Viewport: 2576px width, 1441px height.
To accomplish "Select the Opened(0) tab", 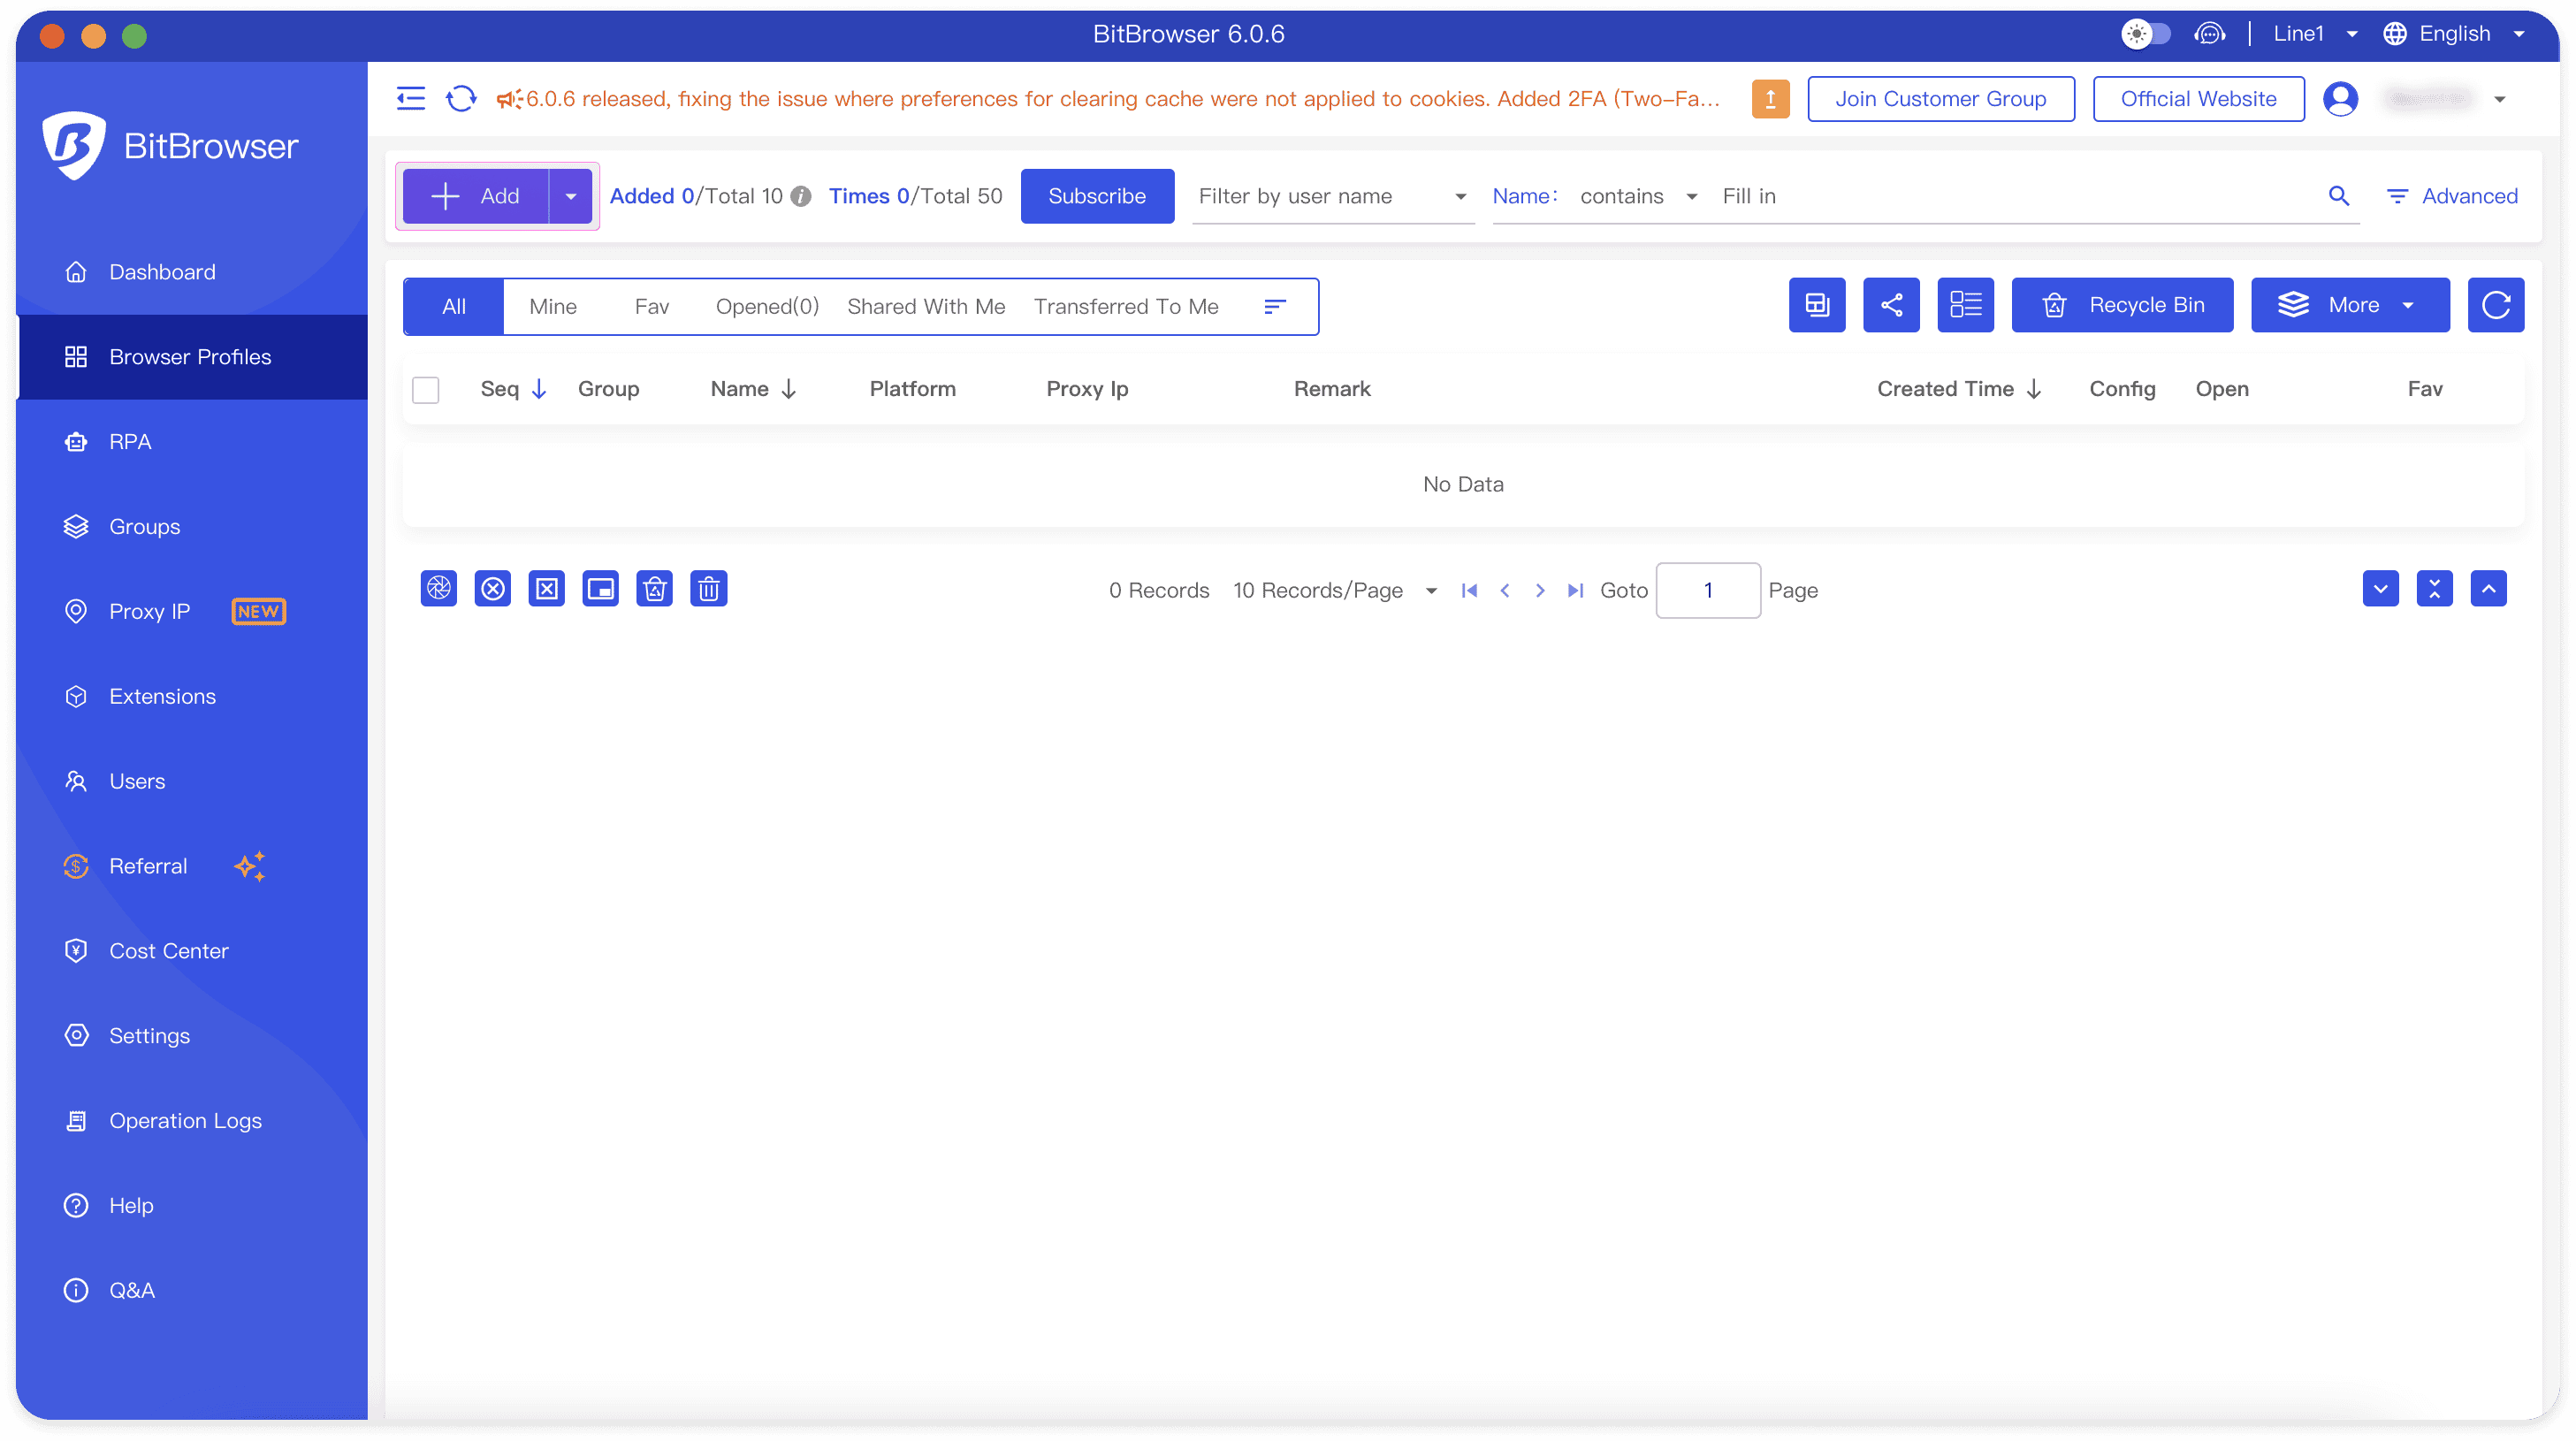I will [767, 307].
